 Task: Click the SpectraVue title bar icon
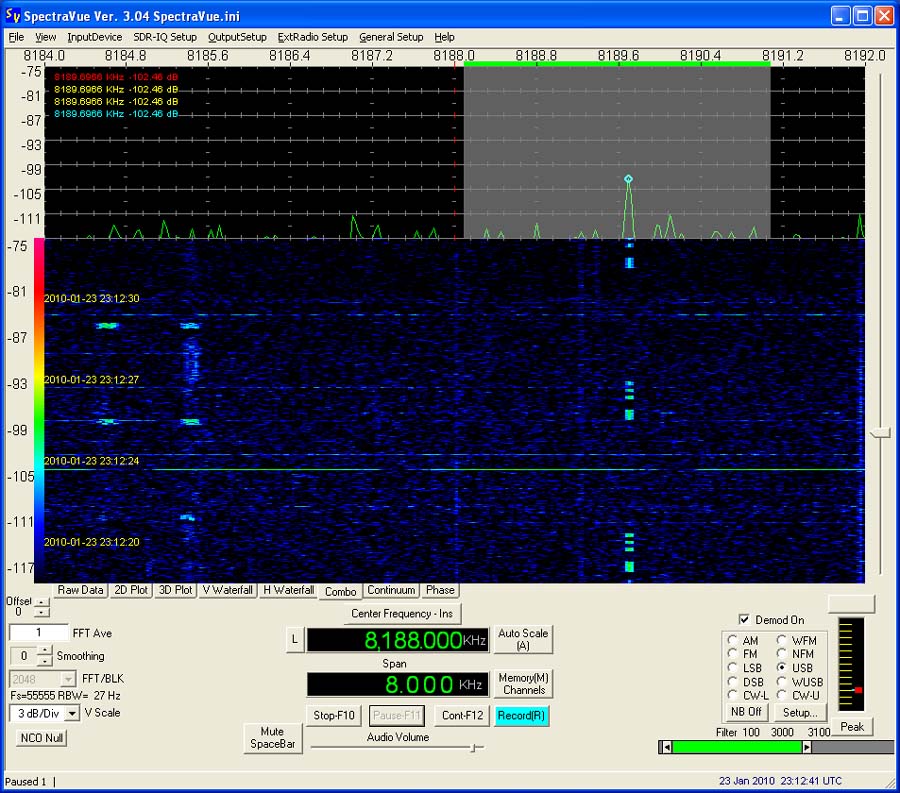point(13,15)
